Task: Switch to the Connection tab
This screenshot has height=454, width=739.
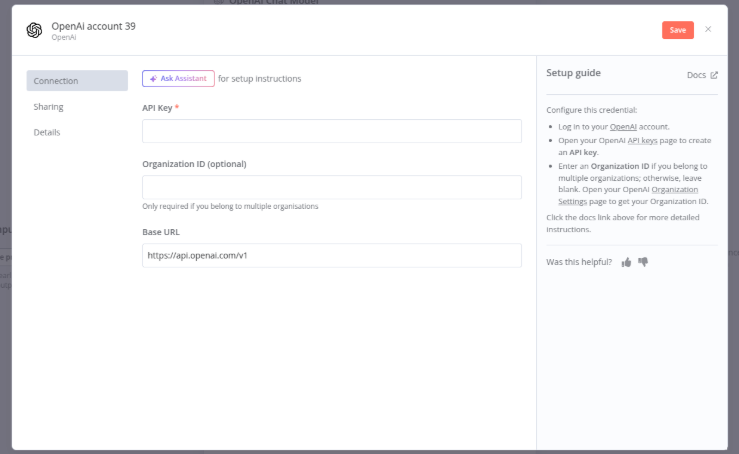Action: [77, 81]
